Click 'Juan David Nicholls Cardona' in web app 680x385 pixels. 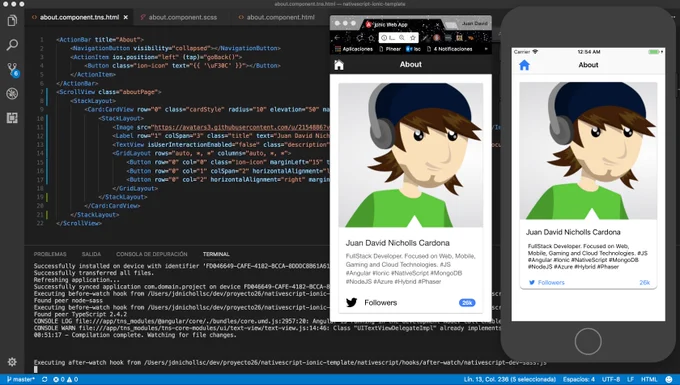[398, 243]
